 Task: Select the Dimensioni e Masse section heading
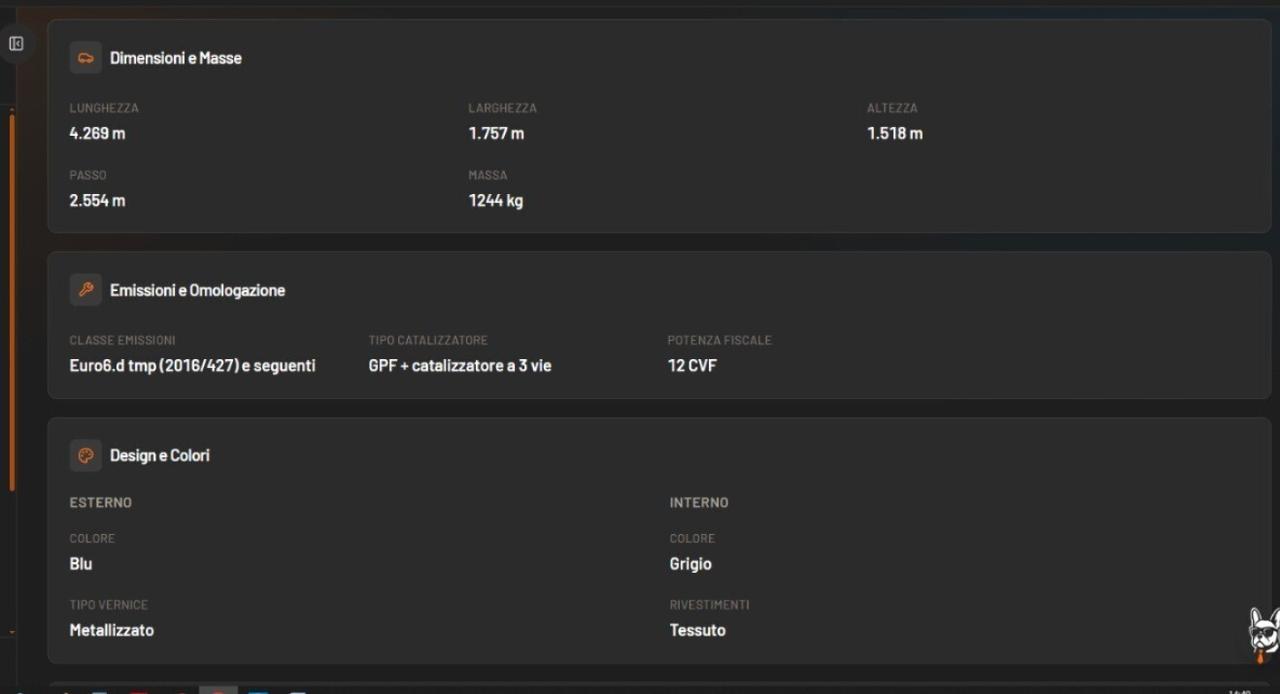(x=176, y=58)
